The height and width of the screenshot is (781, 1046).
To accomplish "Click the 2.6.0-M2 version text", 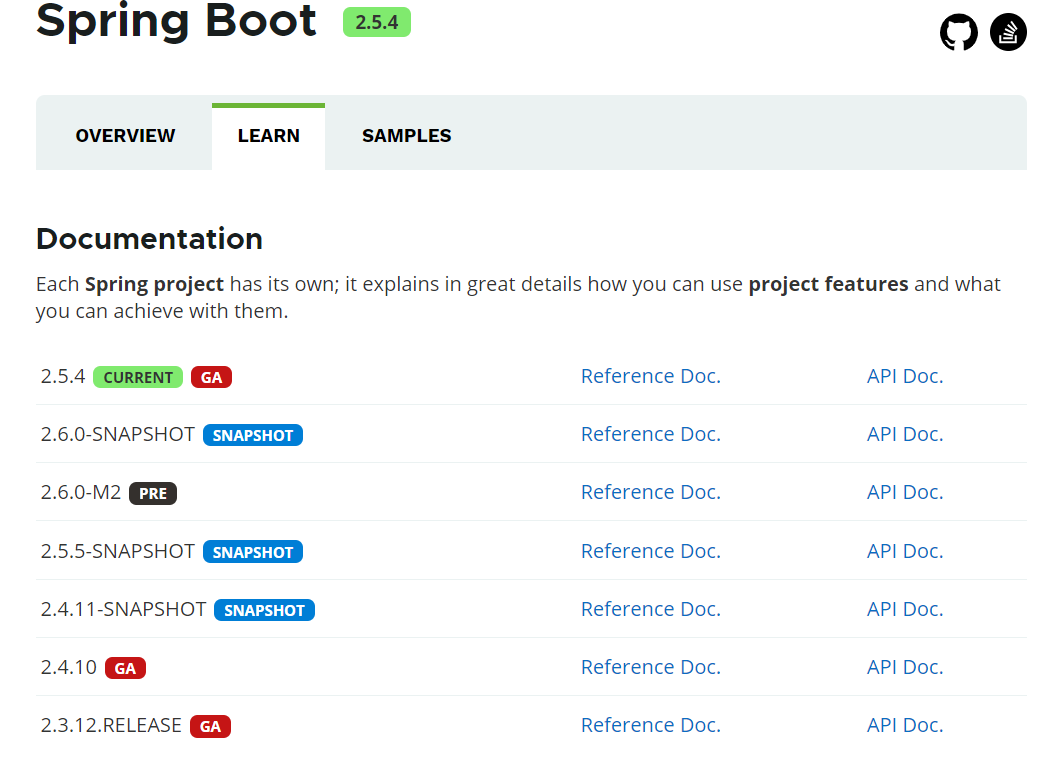I will pos(81,492).
